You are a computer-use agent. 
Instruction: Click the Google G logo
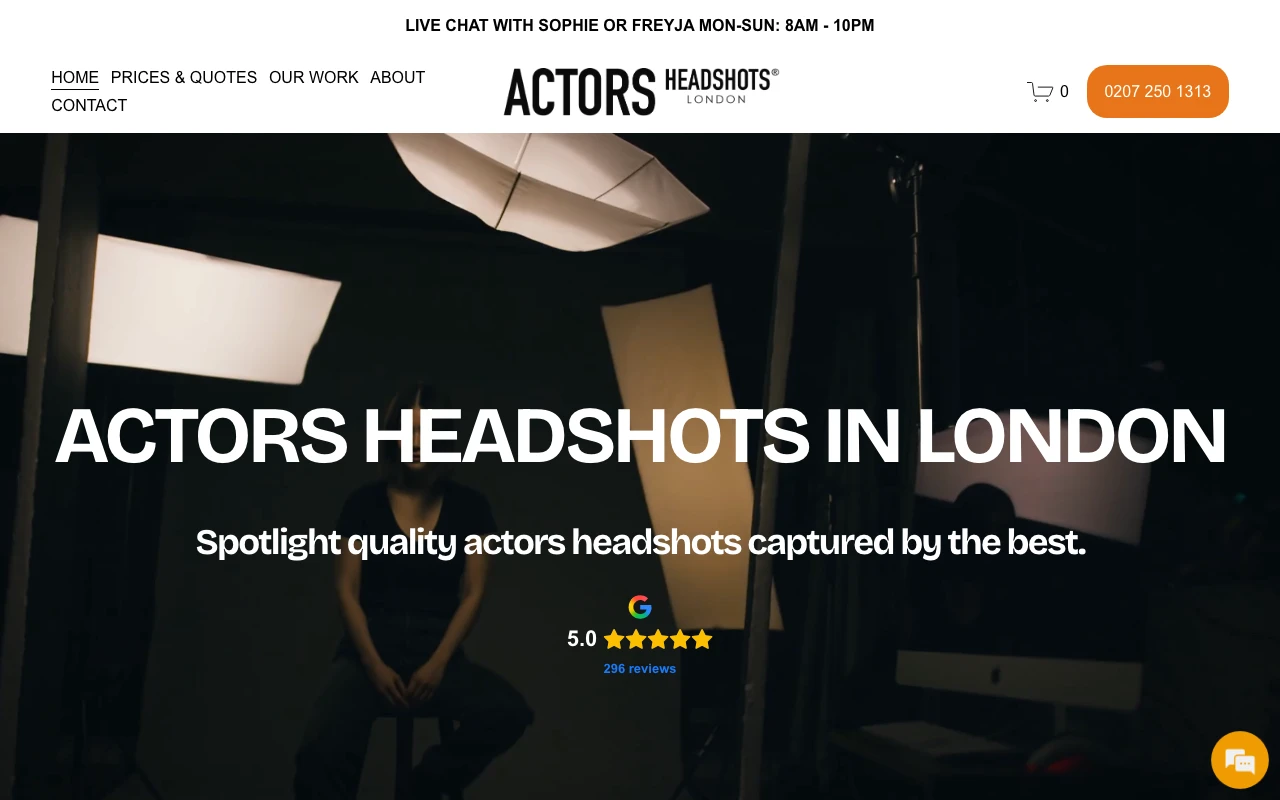pos(640,607)
